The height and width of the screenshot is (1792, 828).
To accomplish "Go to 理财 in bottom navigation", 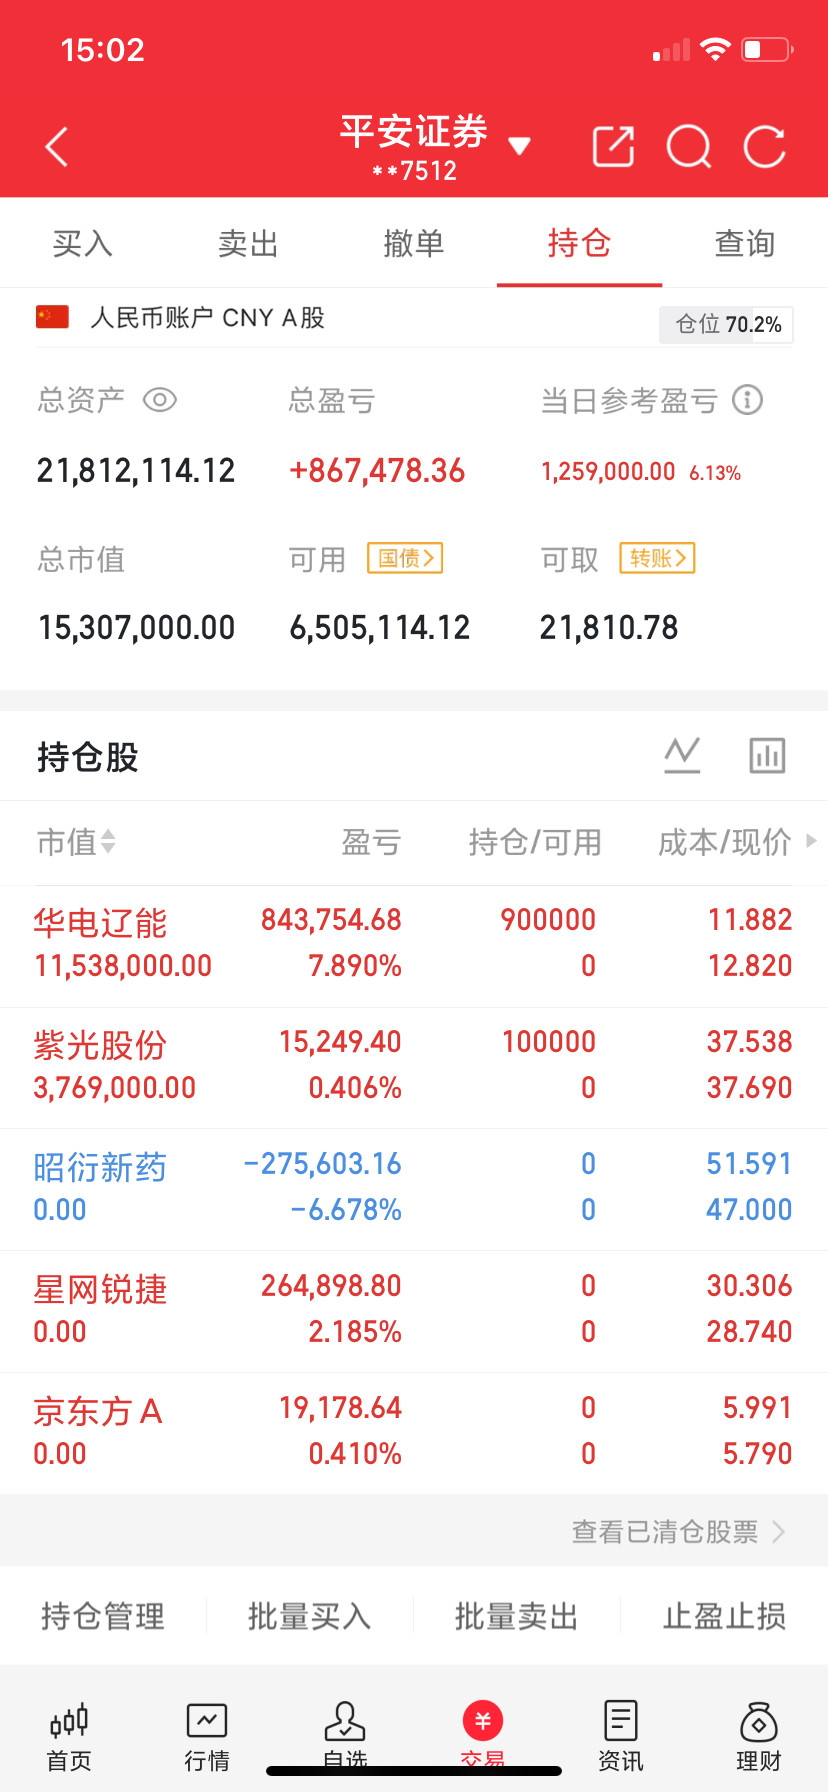I will coord(759,1737).
